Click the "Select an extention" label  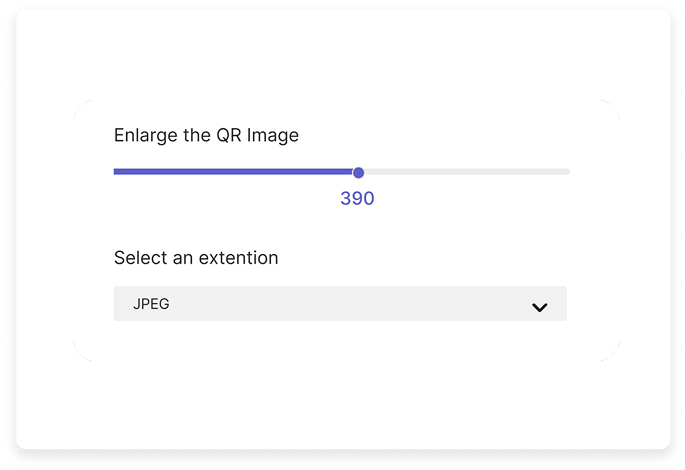(196, 258)
